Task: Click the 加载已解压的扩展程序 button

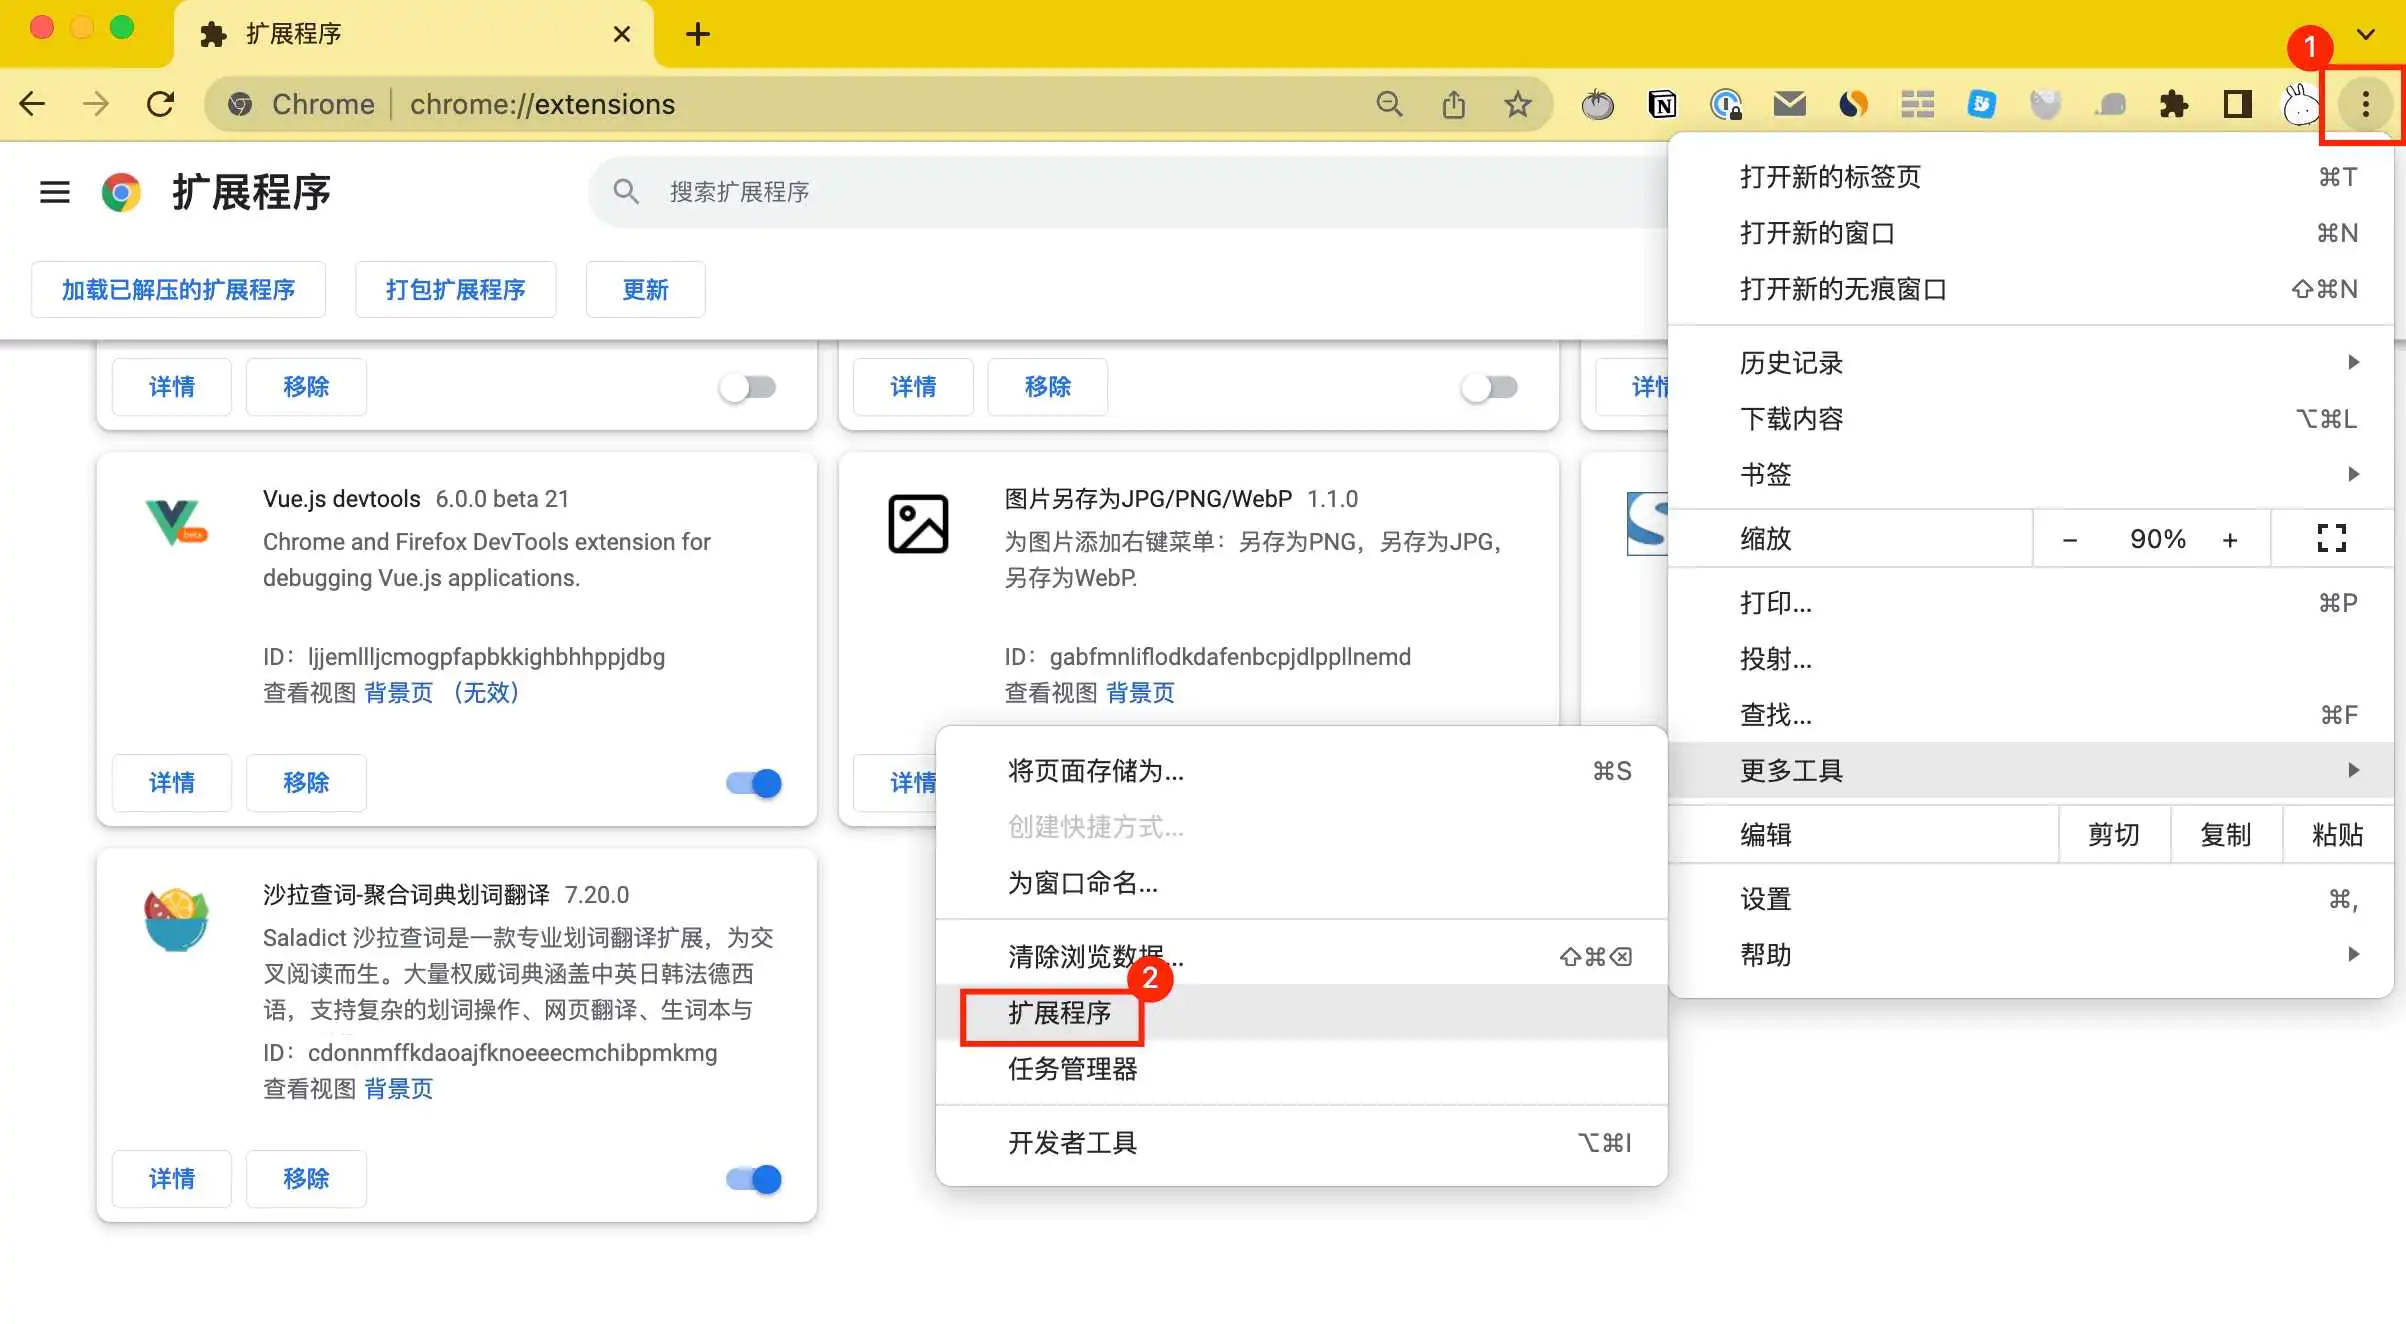Action: pos(178,290)
